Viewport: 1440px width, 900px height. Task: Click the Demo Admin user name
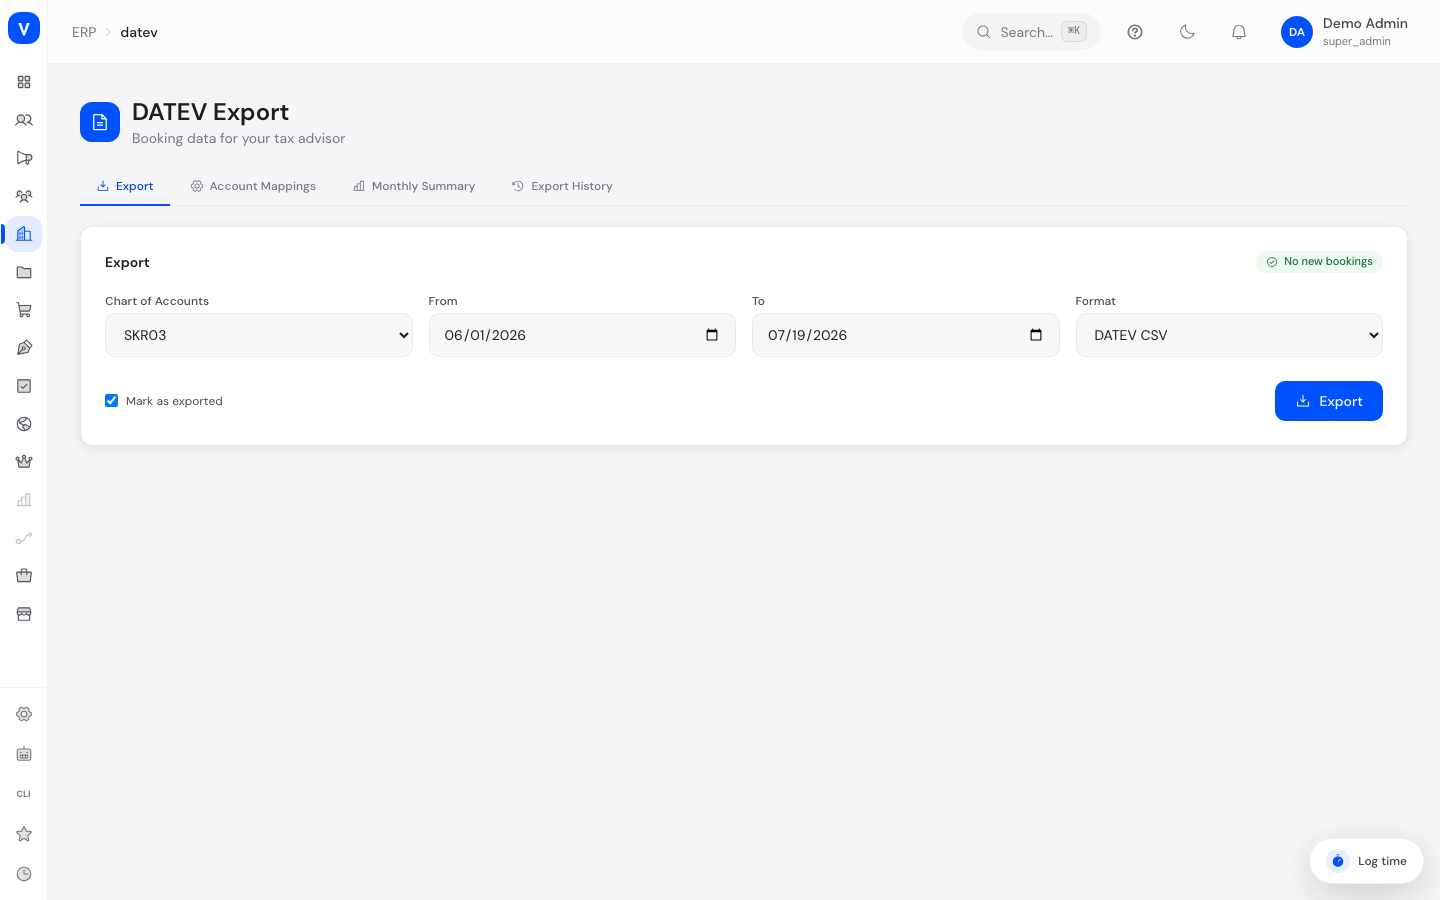click(x=1365, y=23)
